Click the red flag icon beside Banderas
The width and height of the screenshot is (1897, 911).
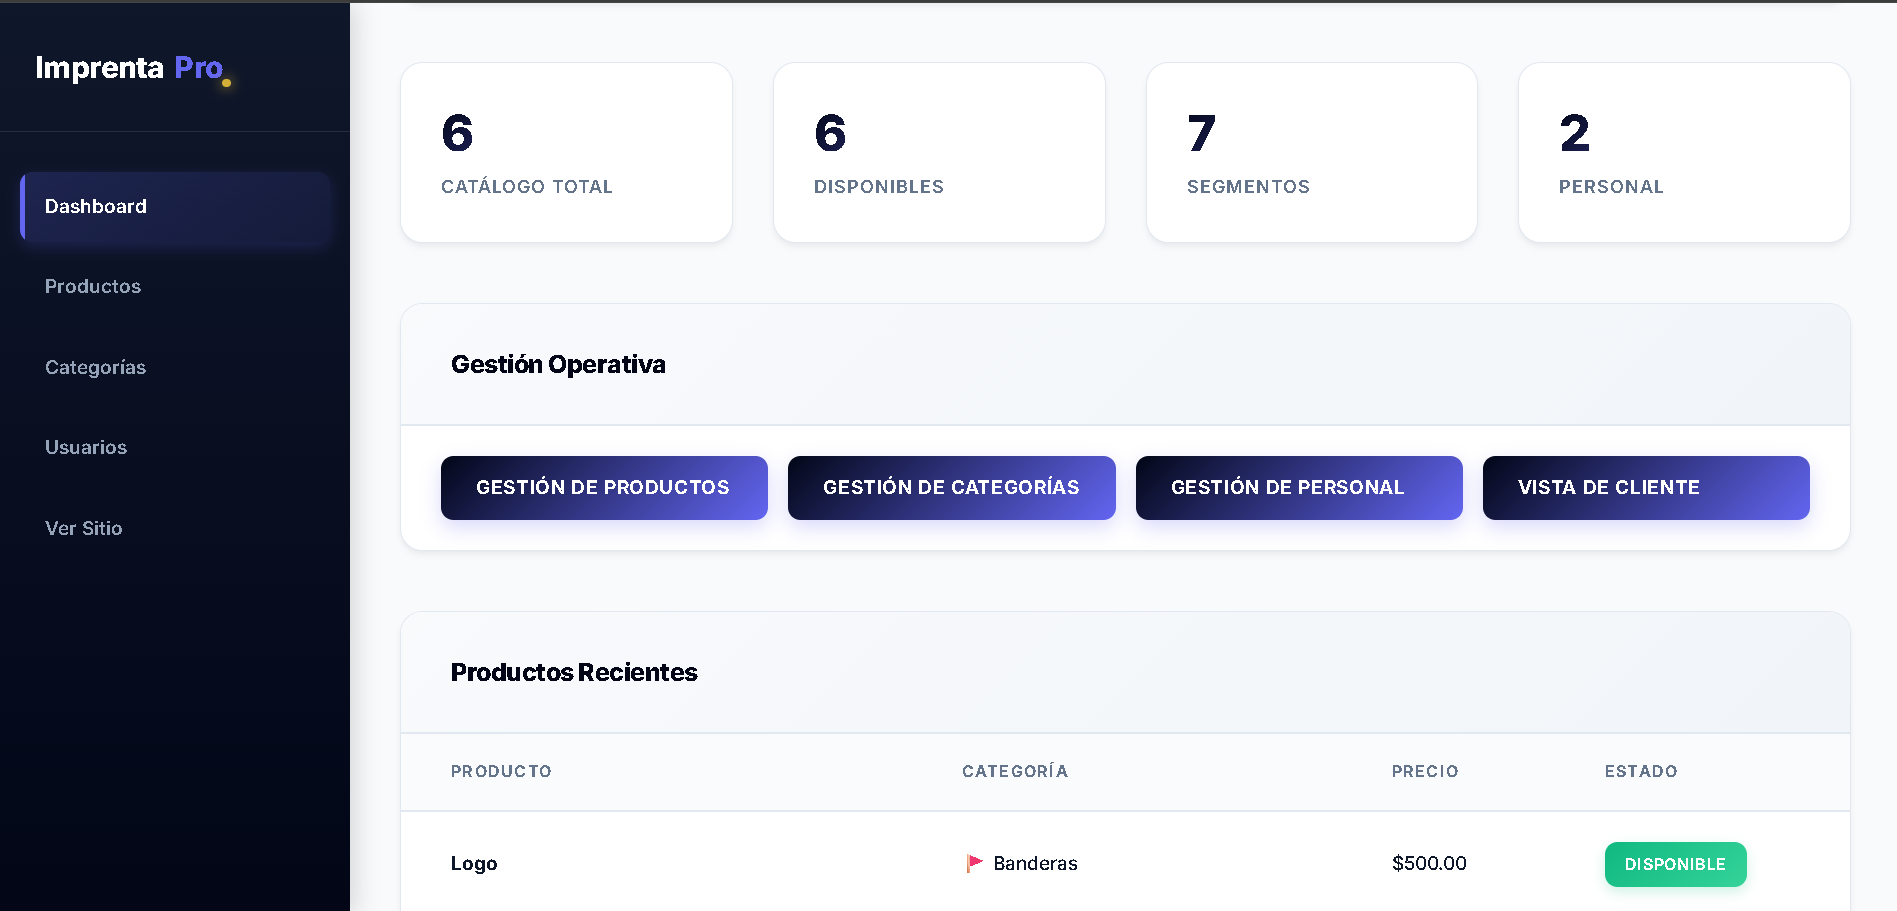pyautogui.click(x=974, y=863)
